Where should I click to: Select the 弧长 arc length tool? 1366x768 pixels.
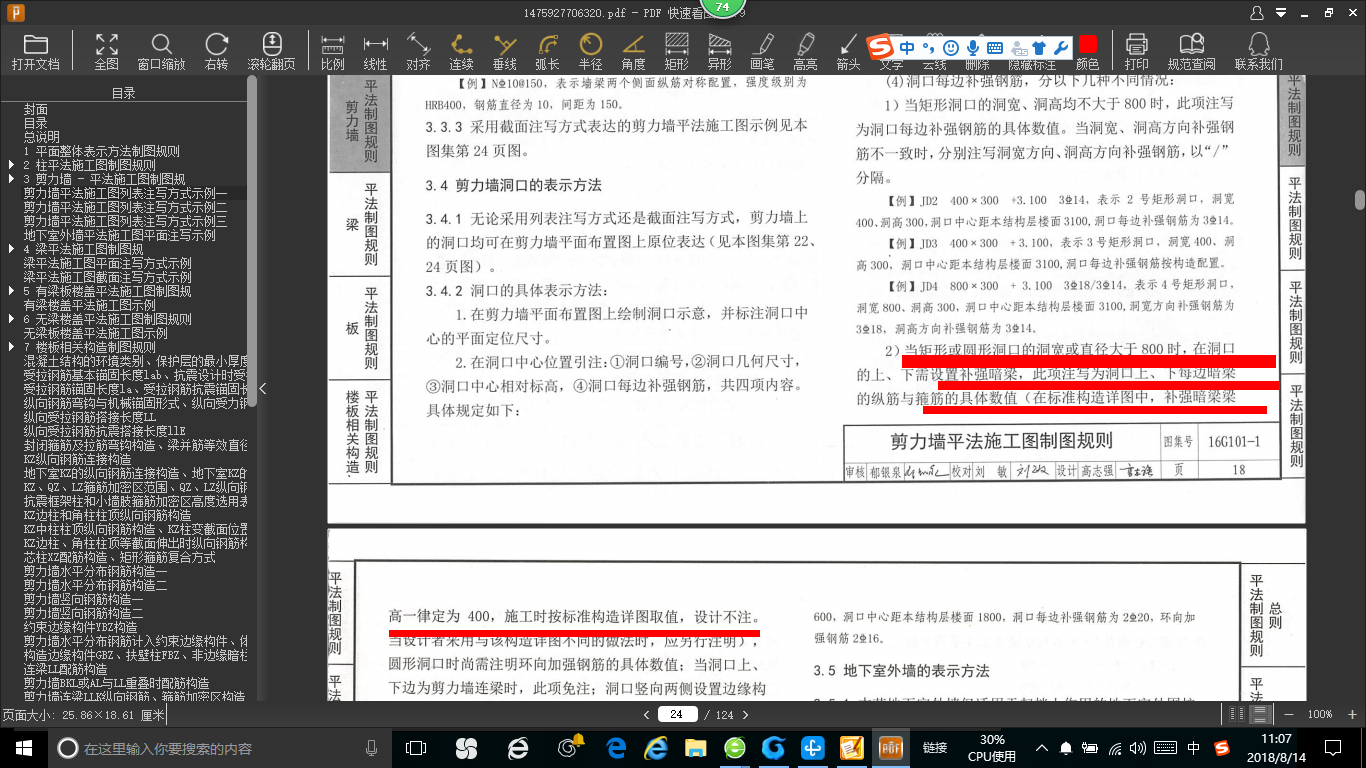pyautogui.click(x=547, y=52)
